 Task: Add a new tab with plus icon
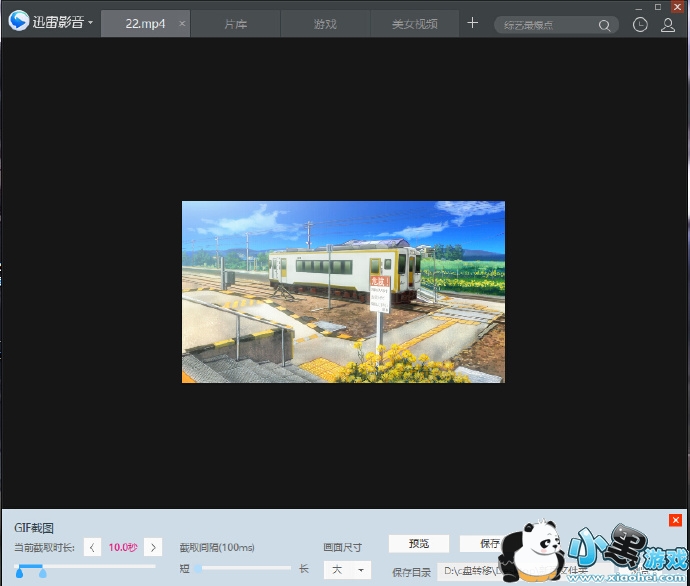(472, 22)
